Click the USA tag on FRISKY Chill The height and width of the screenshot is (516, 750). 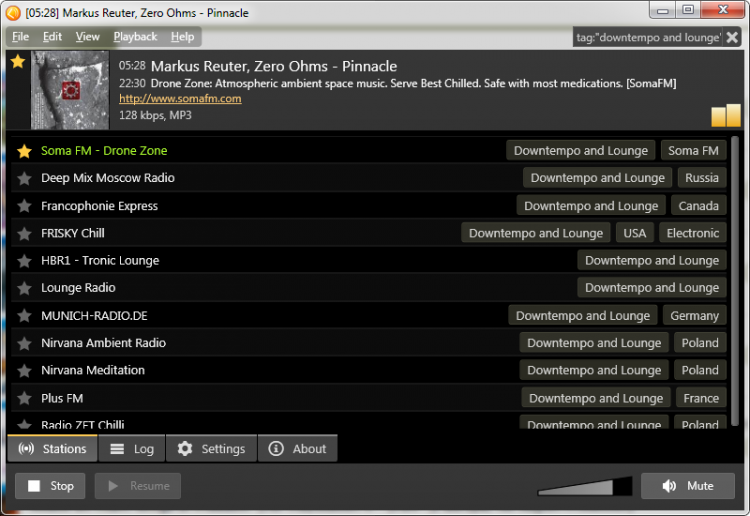tap(635, 233)
